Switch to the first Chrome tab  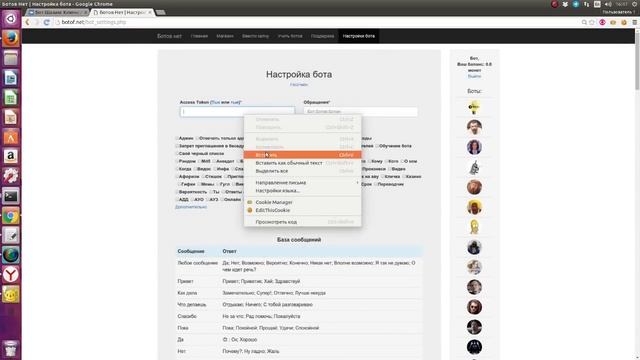pyautogui.click(x=56, y=12)
